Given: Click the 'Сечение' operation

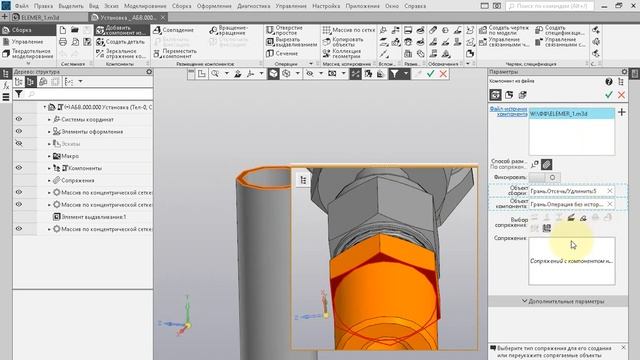Looking at the screenshot, I should (282, 53).
